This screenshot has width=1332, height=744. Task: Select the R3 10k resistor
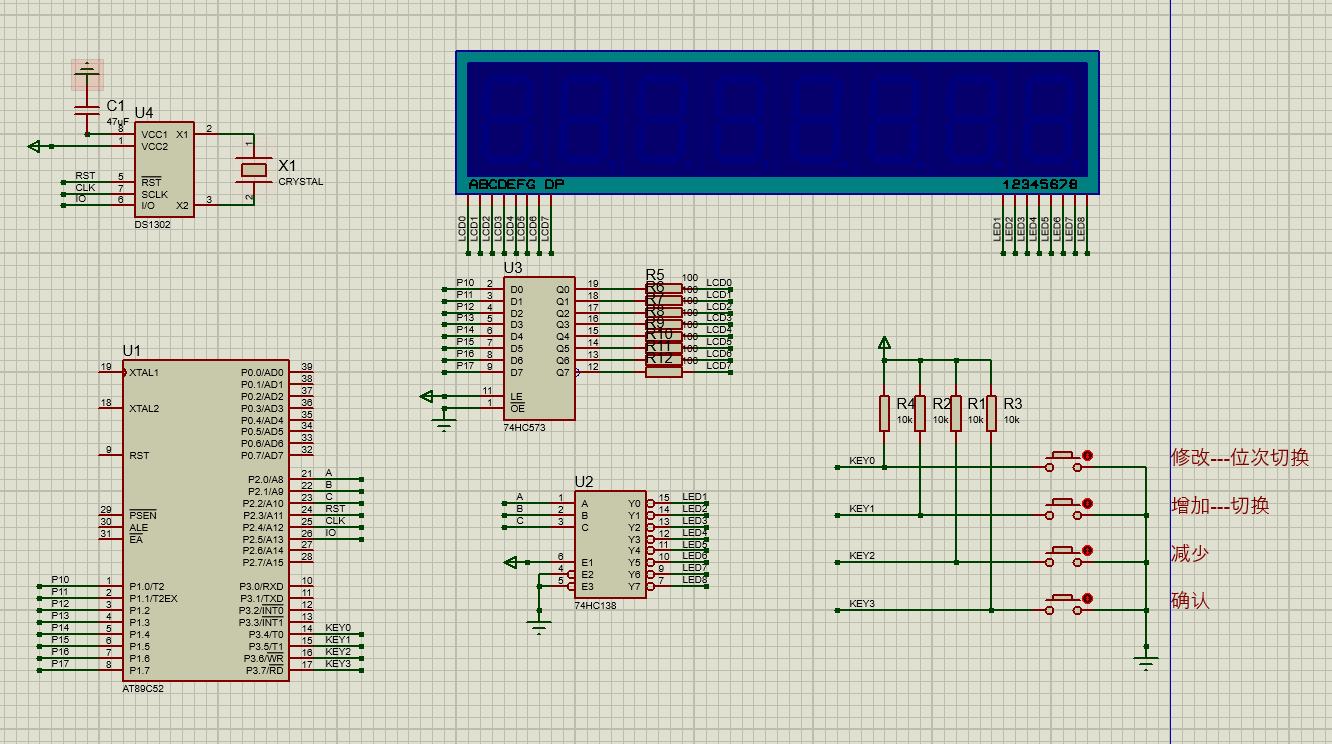991,413
